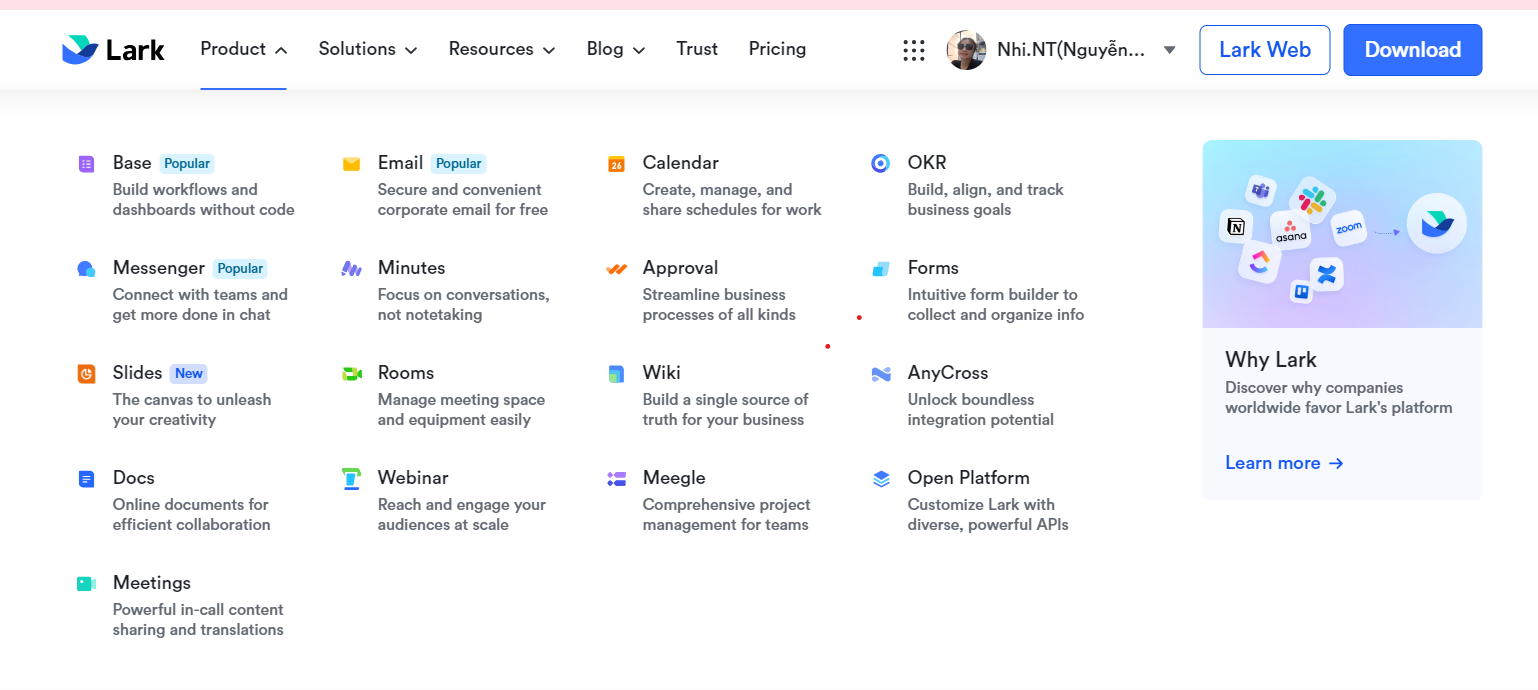Click the Minutes product icon
This screenshot has height=690, width=1538.
(351, 269)
